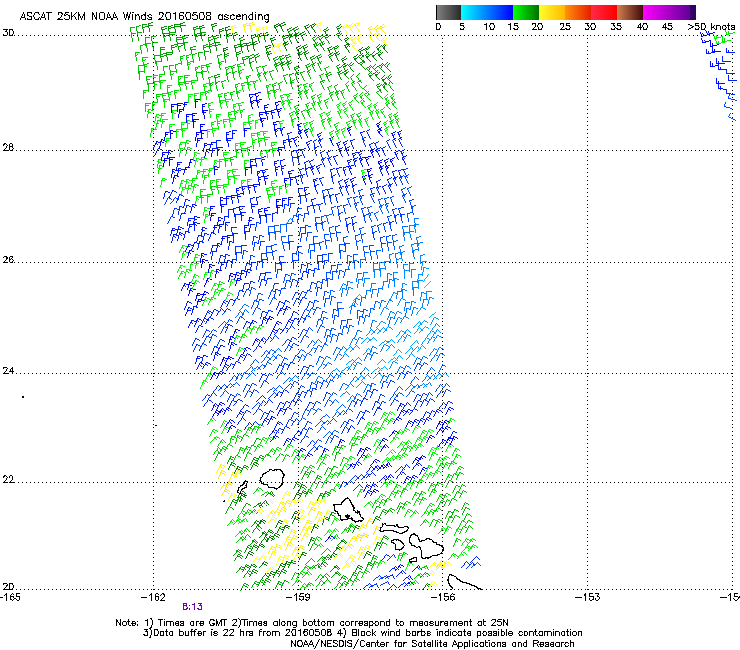This screenshot has width=740, height=650.
Task: Click the Molokai island outline
Action: click(x=395, y=528)
